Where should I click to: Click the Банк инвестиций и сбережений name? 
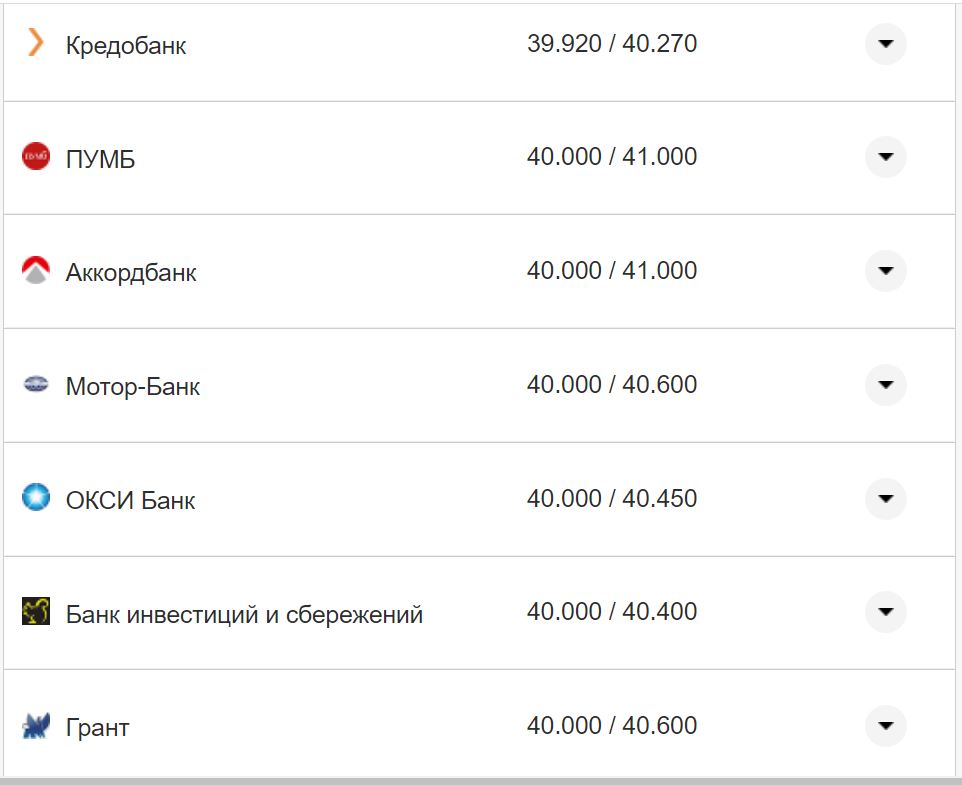point(244,614)
